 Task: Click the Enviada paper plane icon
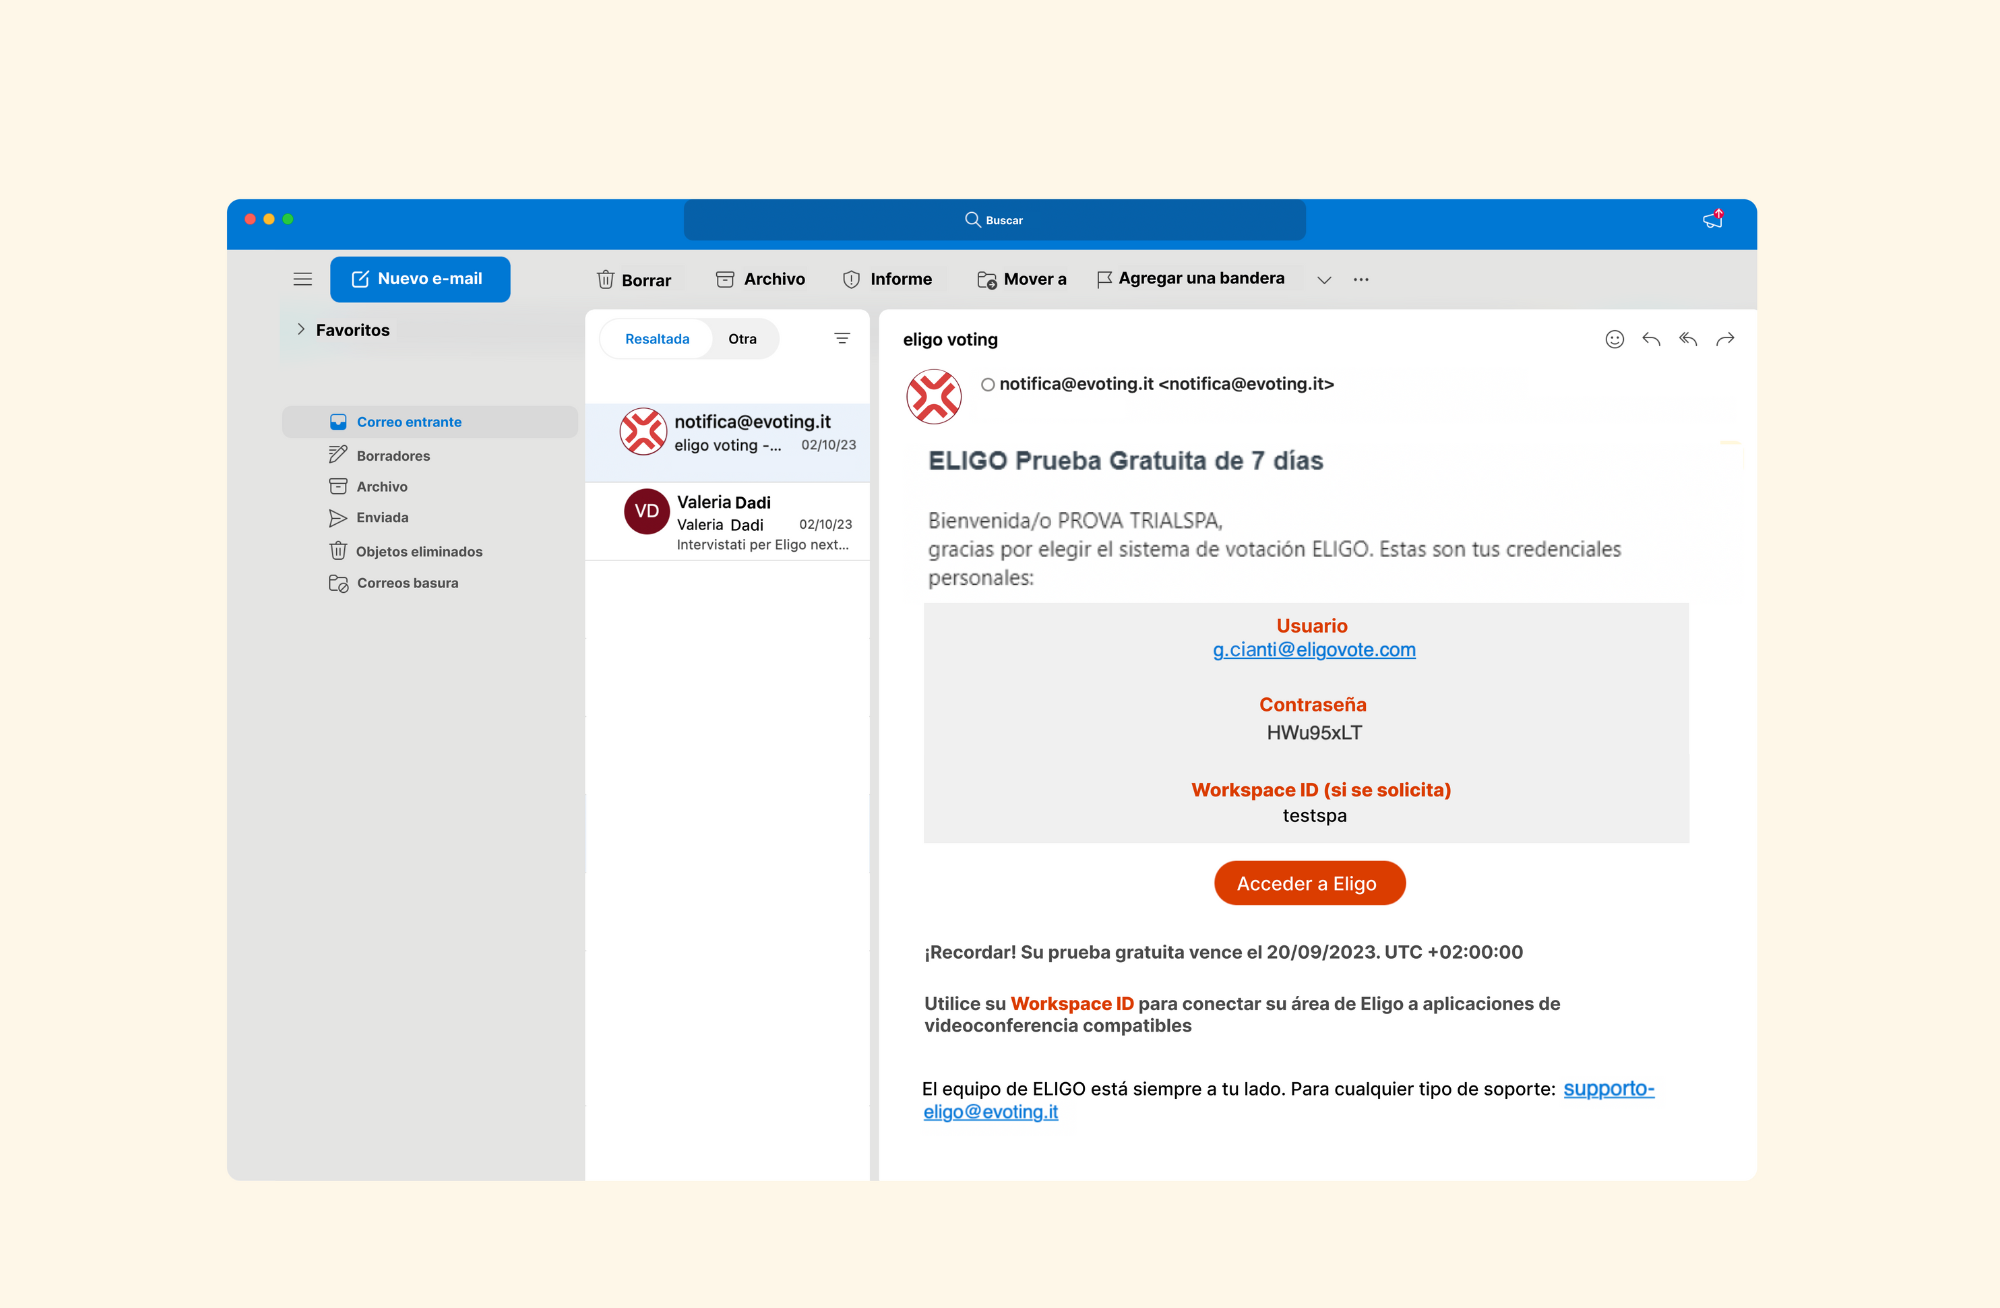[338, 518]
